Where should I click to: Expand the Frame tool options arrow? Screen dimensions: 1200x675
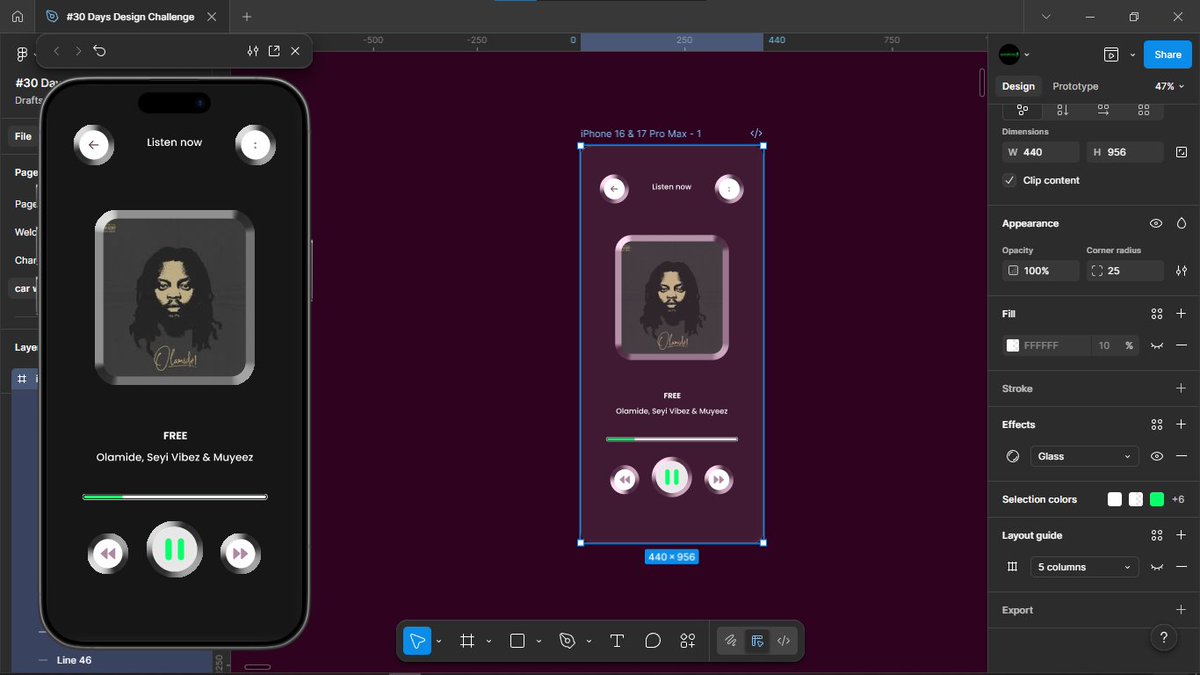489,641
